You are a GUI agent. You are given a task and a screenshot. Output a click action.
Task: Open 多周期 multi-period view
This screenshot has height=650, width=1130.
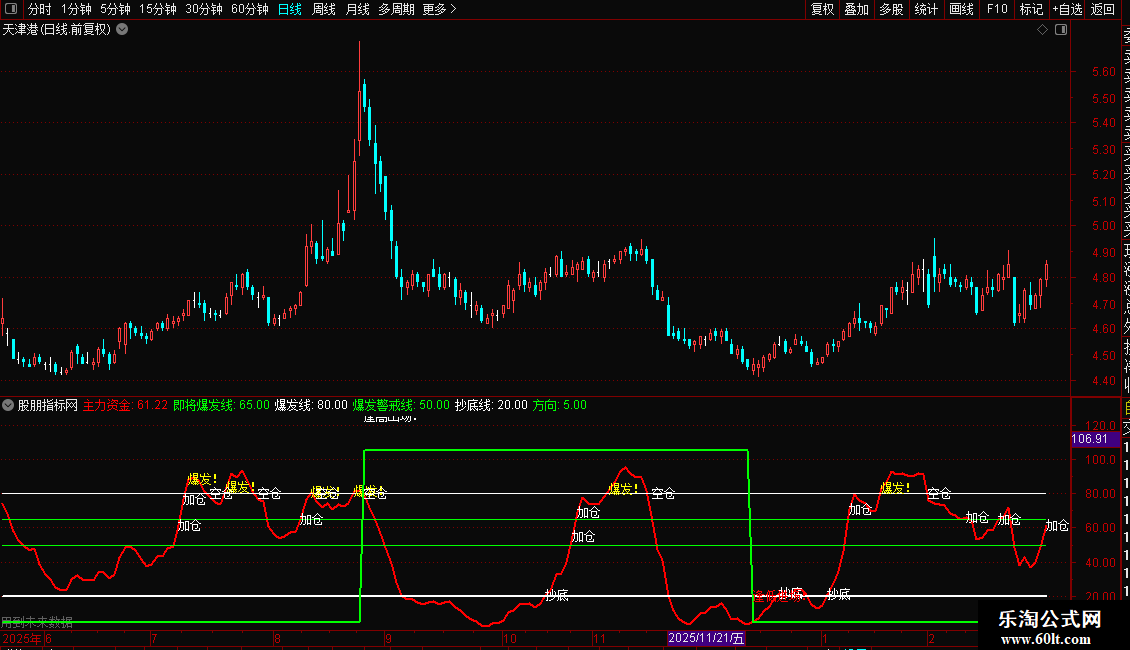[396, 9]
